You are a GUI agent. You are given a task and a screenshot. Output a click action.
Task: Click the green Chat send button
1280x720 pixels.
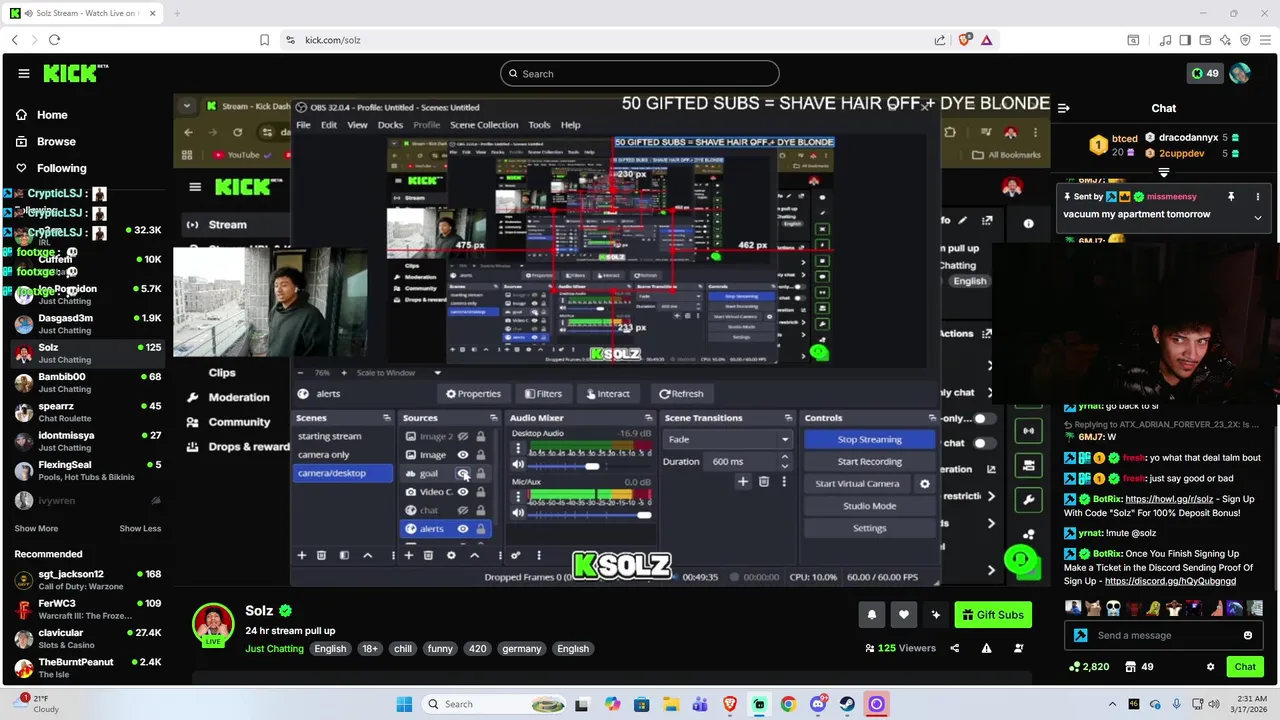(1245, 667)
